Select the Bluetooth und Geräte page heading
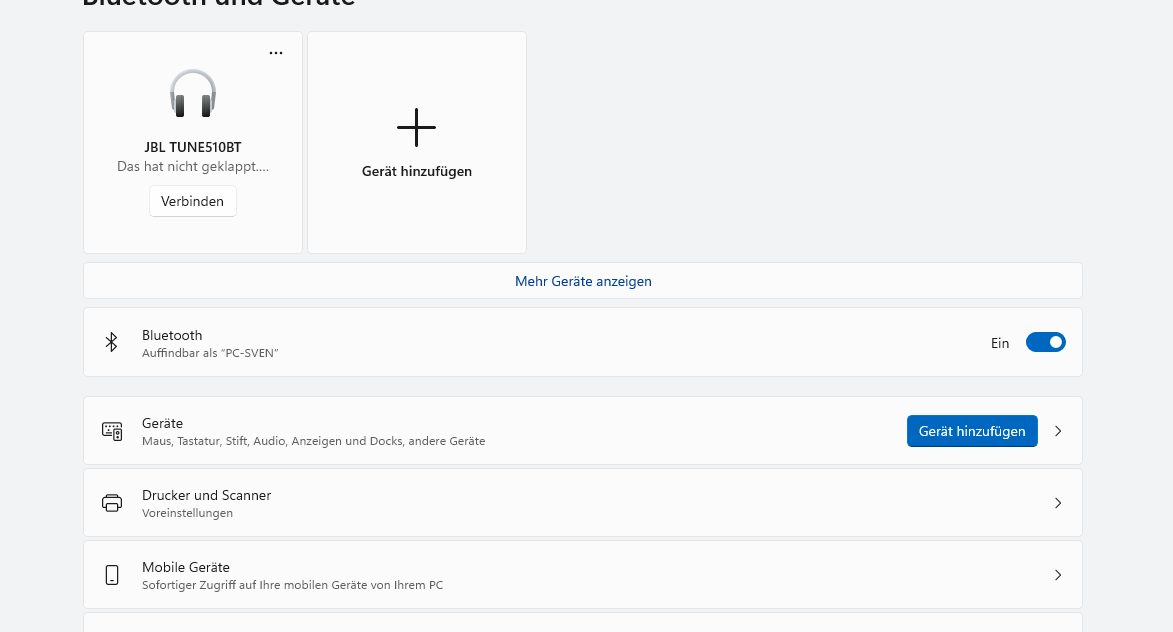 pyautogui.click(x=219, y=4)
